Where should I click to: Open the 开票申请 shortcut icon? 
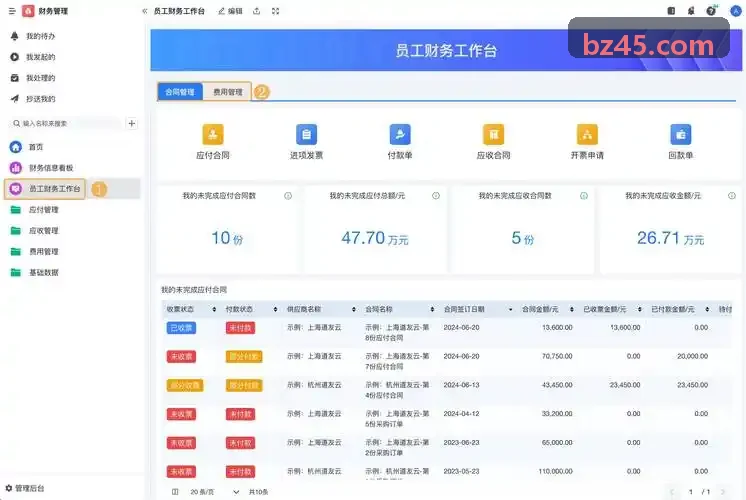[587, 135]
